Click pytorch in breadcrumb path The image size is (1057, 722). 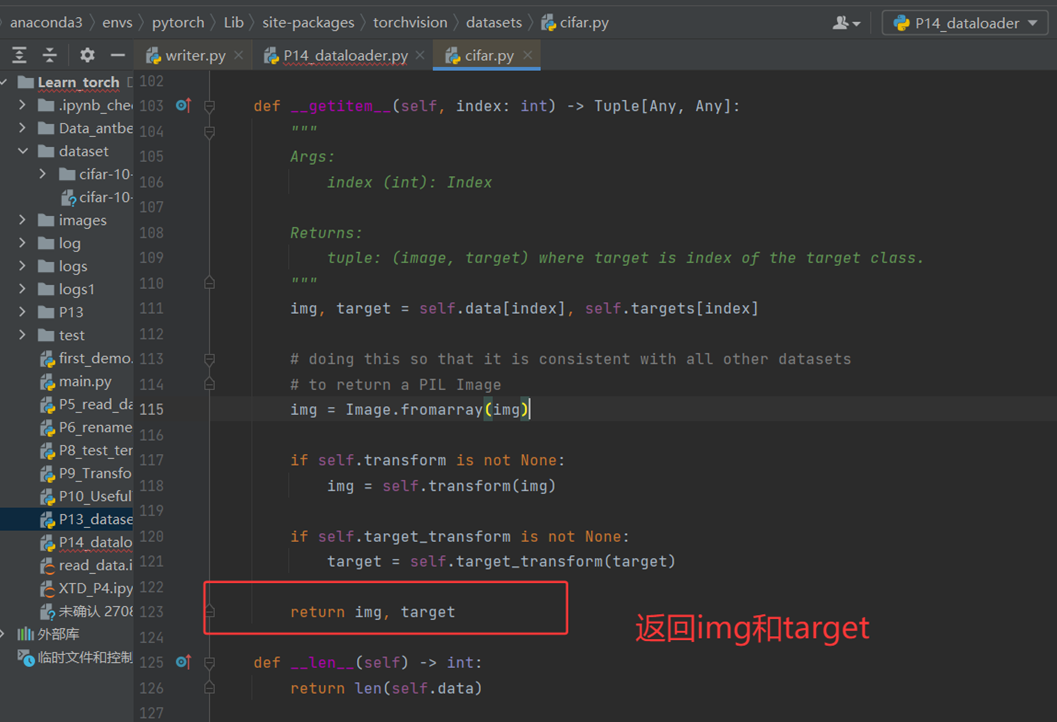tap(178, 22)
